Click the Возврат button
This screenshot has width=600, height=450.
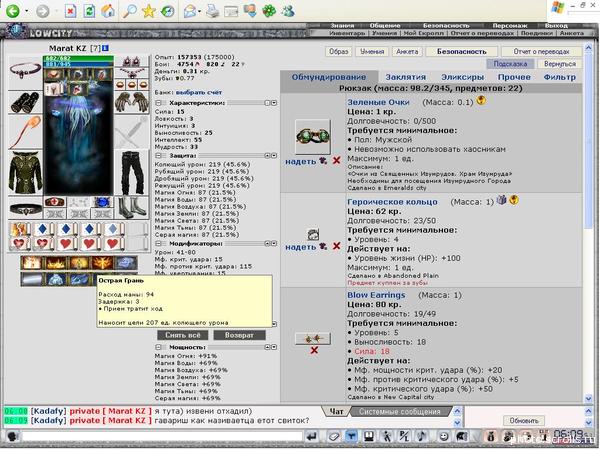point(239,335)
